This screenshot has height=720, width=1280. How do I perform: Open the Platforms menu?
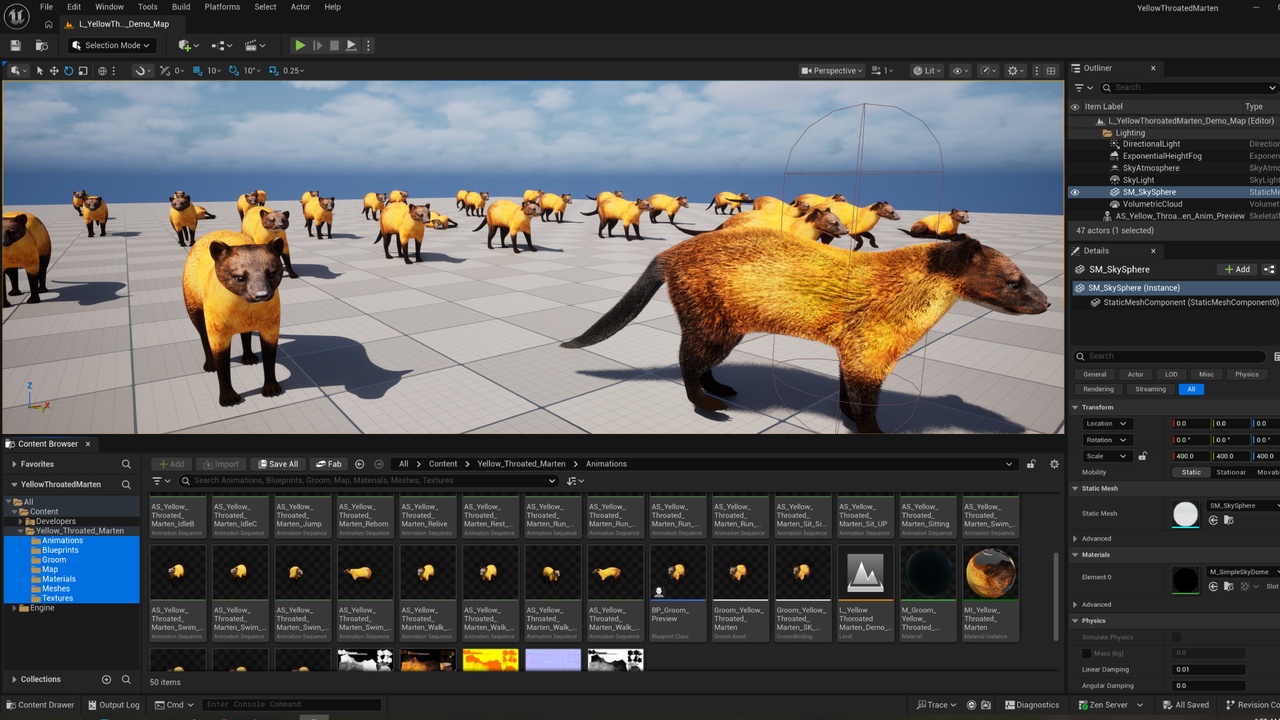(x=222, y=7)
